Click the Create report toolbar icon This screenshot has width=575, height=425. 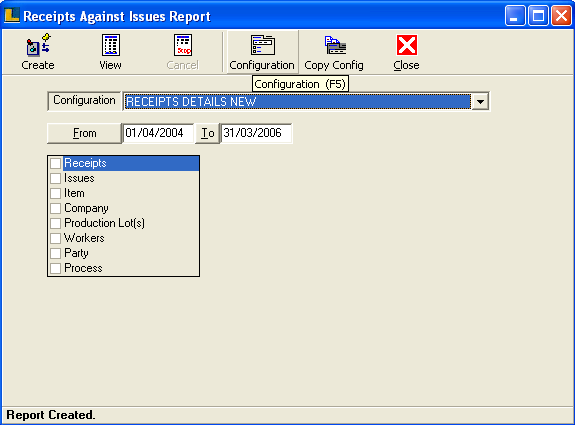click(x=38, y=45)
